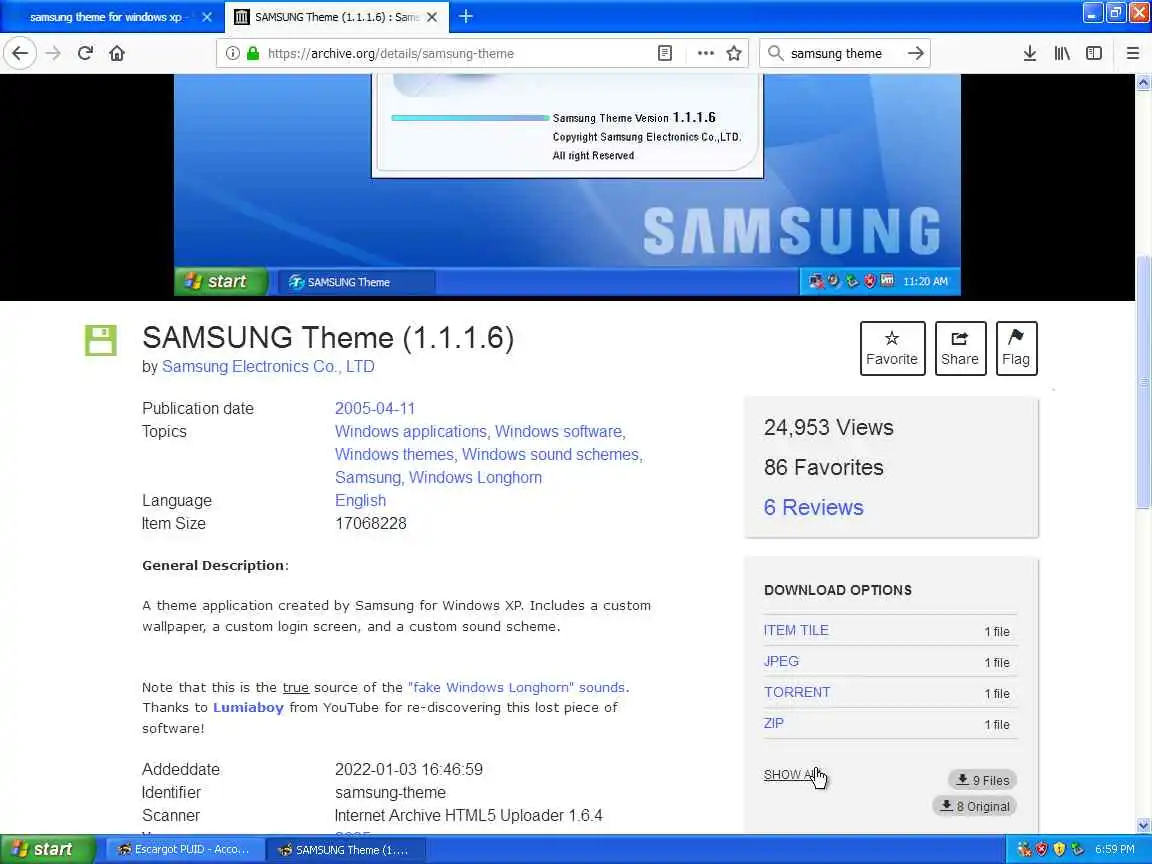The width and height of the screenshot is (1152, 864).
Task: Open the 2005-04-11 publication date link
Action: [x=375, y=408]
